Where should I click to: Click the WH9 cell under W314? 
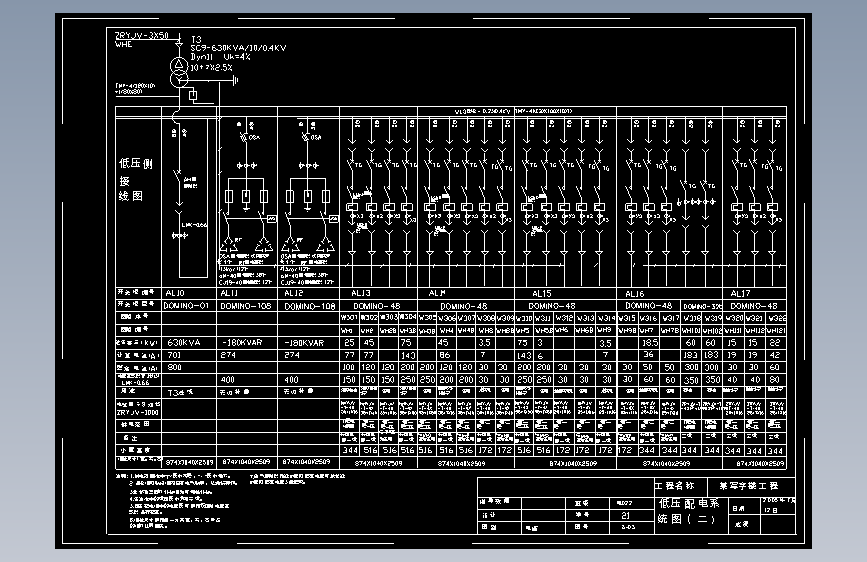pyautogui.click(x=605, y=330)
